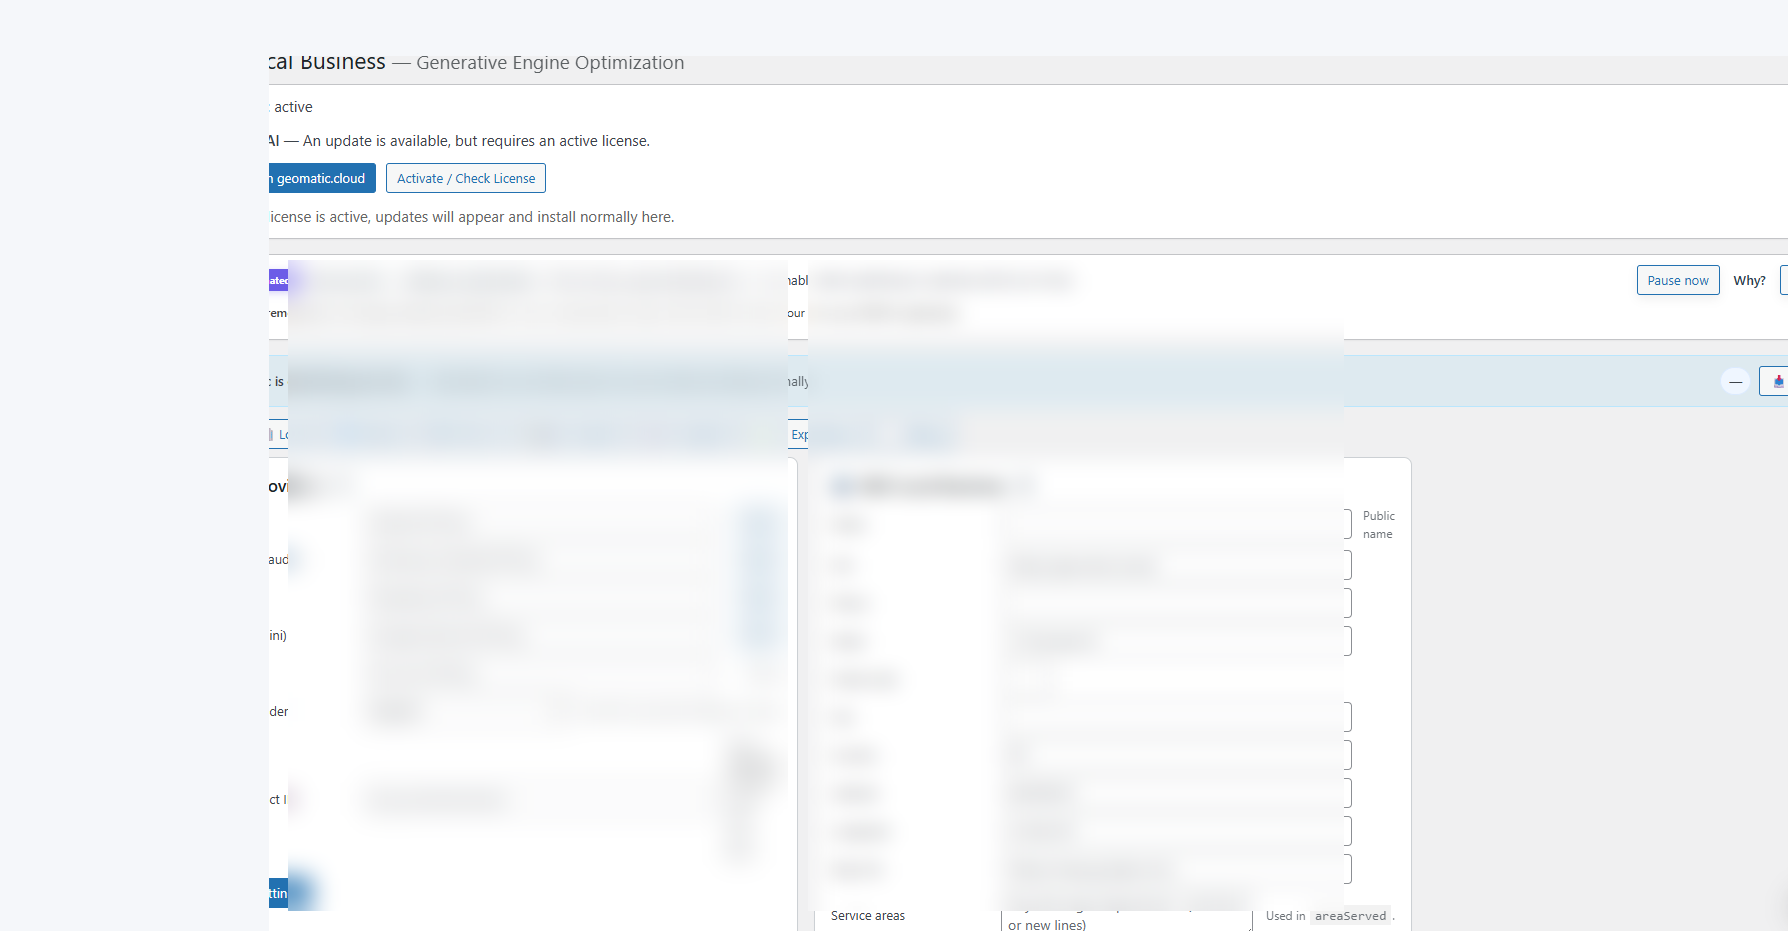
Task: Click the 'areaServed' code label
Action: [1350, 916]
